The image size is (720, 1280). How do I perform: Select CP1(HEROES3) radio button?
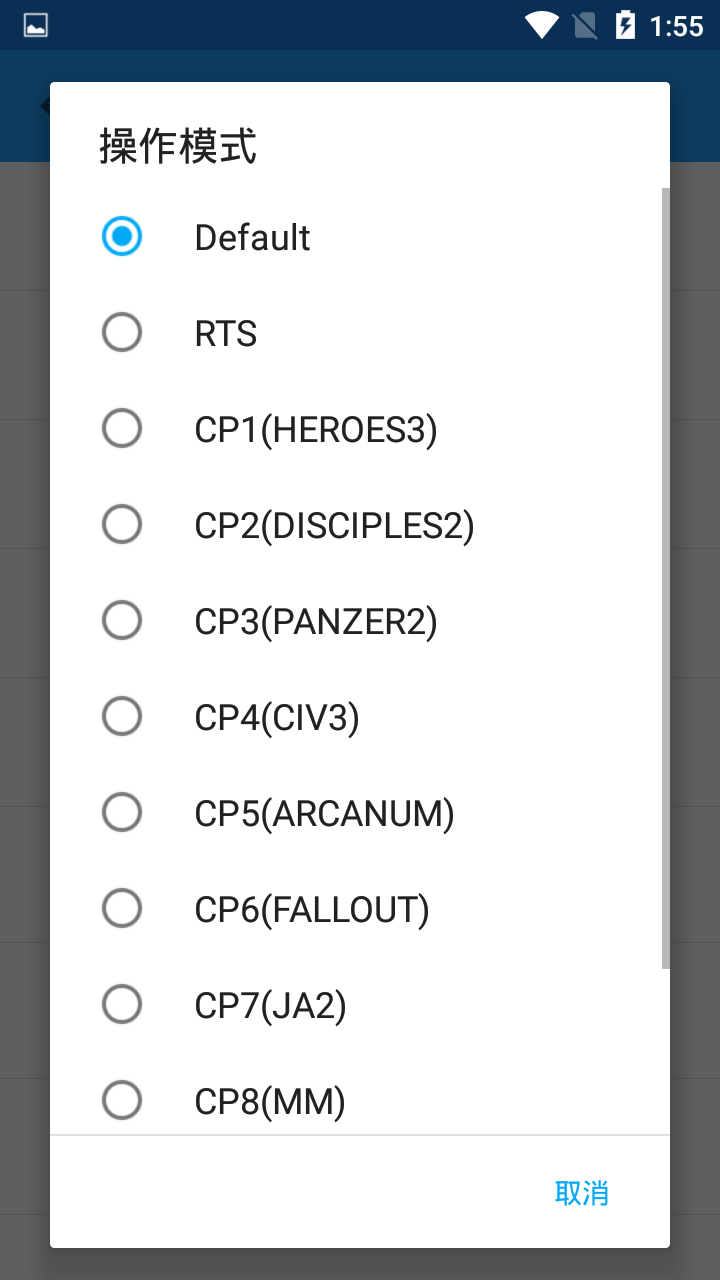click(x=122, y=429)
